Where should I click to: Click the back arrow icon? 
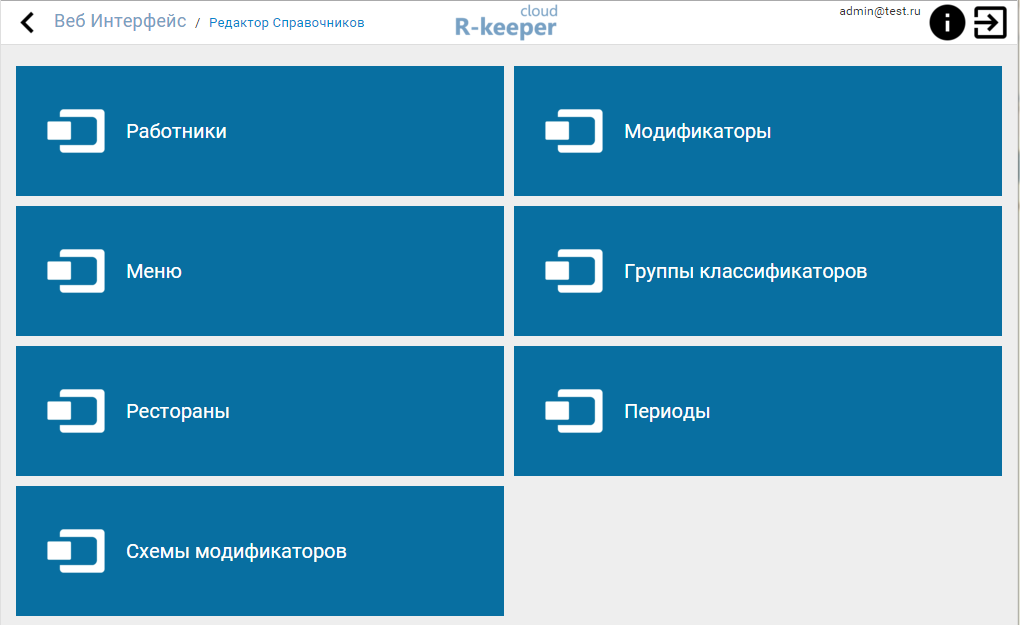pyautogui.click(x=27, y=22)
